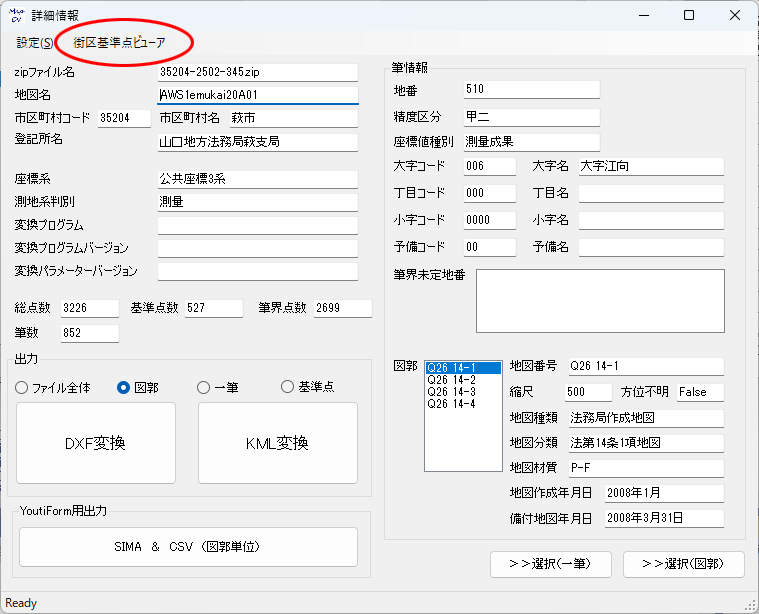
Task: Click the 地図作成年月日 field 2008年1月
Action: click(x=664, y=493)
